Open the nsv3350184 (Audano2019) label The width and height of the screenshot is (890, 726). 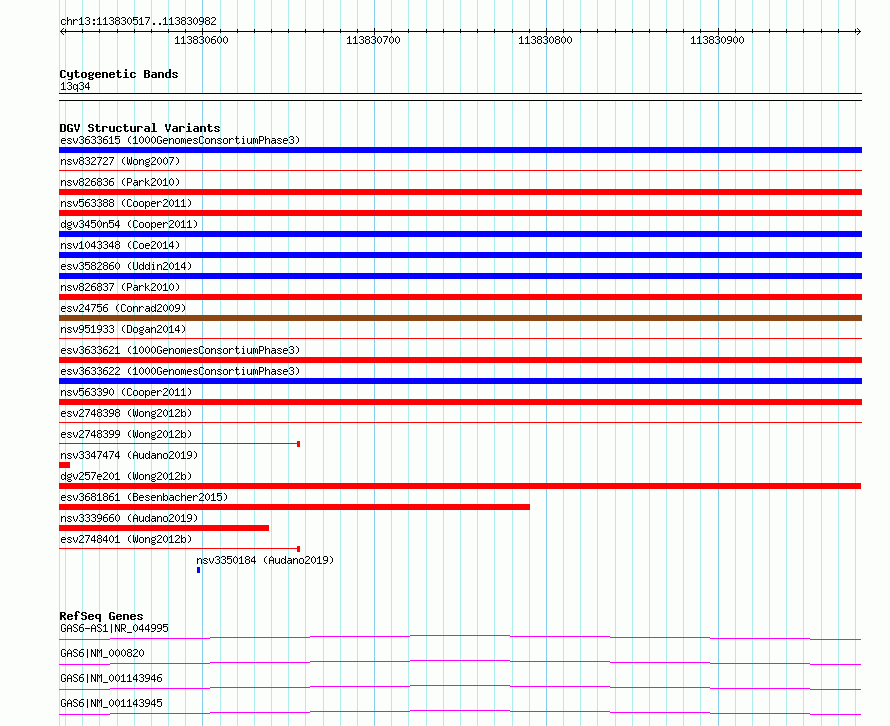coord(265,560)
